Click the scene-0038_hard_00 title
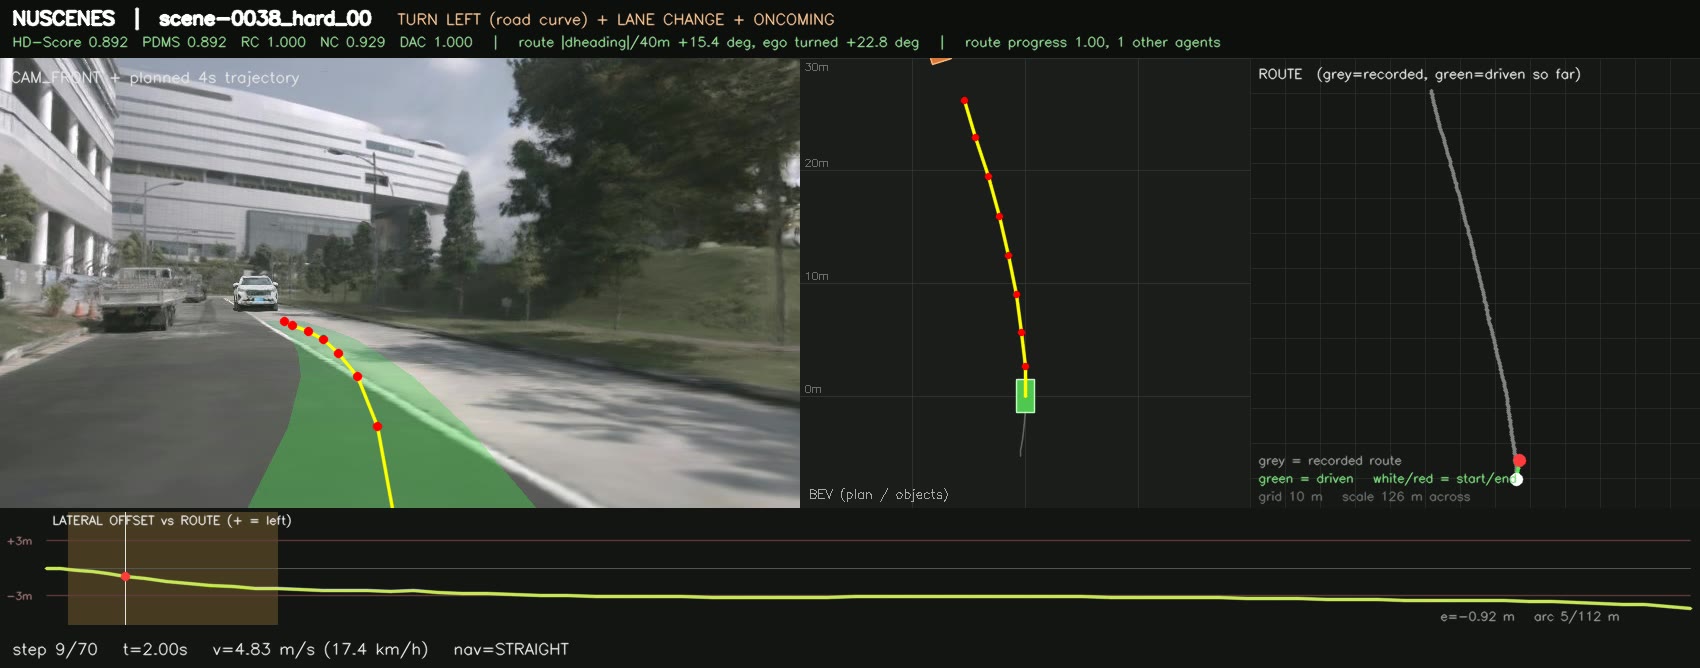Viewport: 1700px width, 668px height. (x=265, y=19)
